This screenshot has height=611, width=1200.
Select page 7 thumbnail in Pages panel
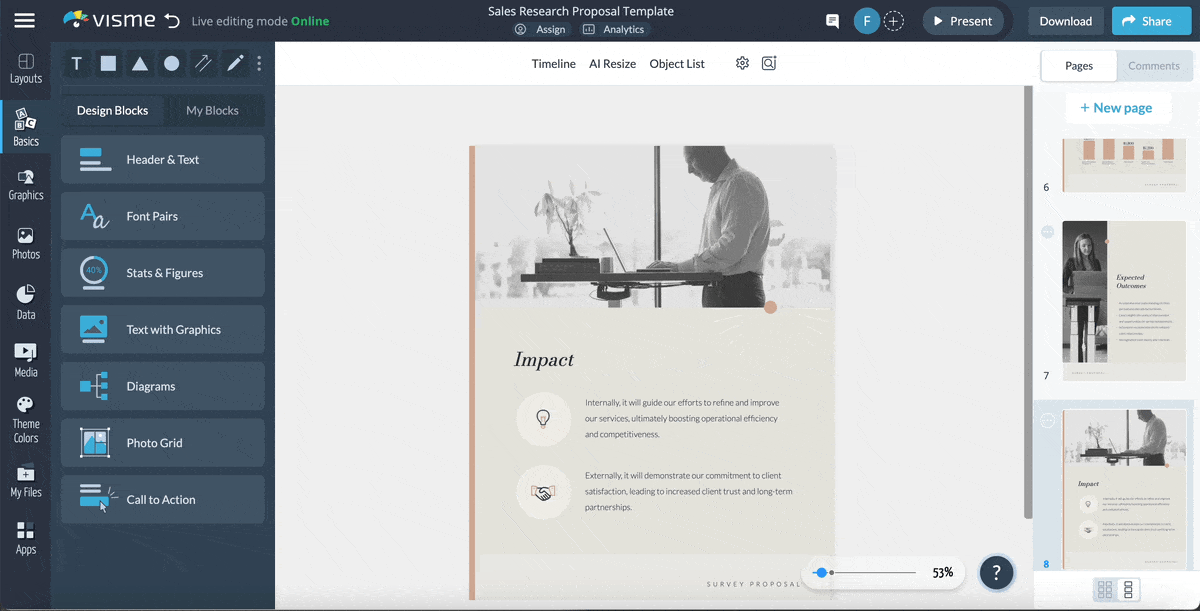(x=1123, y=299)
